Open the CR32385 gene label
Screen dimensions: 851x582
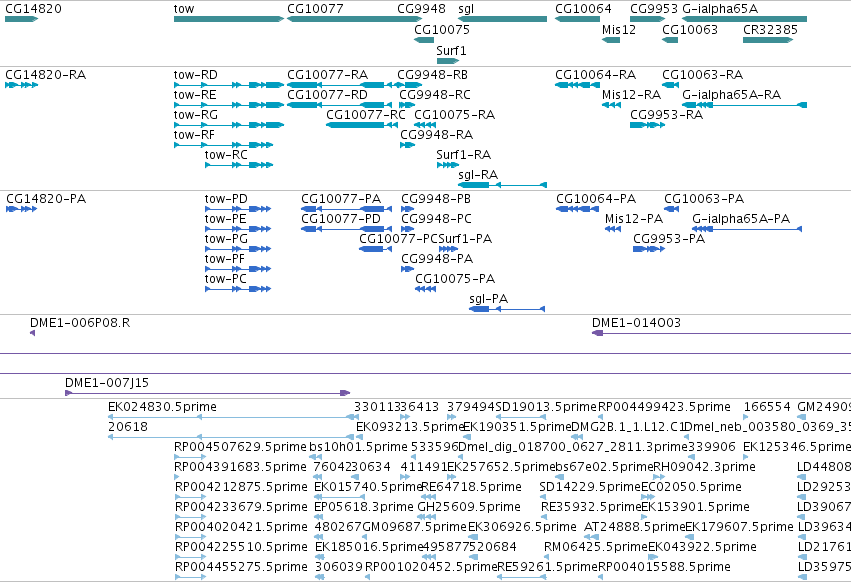coord(771,29)
